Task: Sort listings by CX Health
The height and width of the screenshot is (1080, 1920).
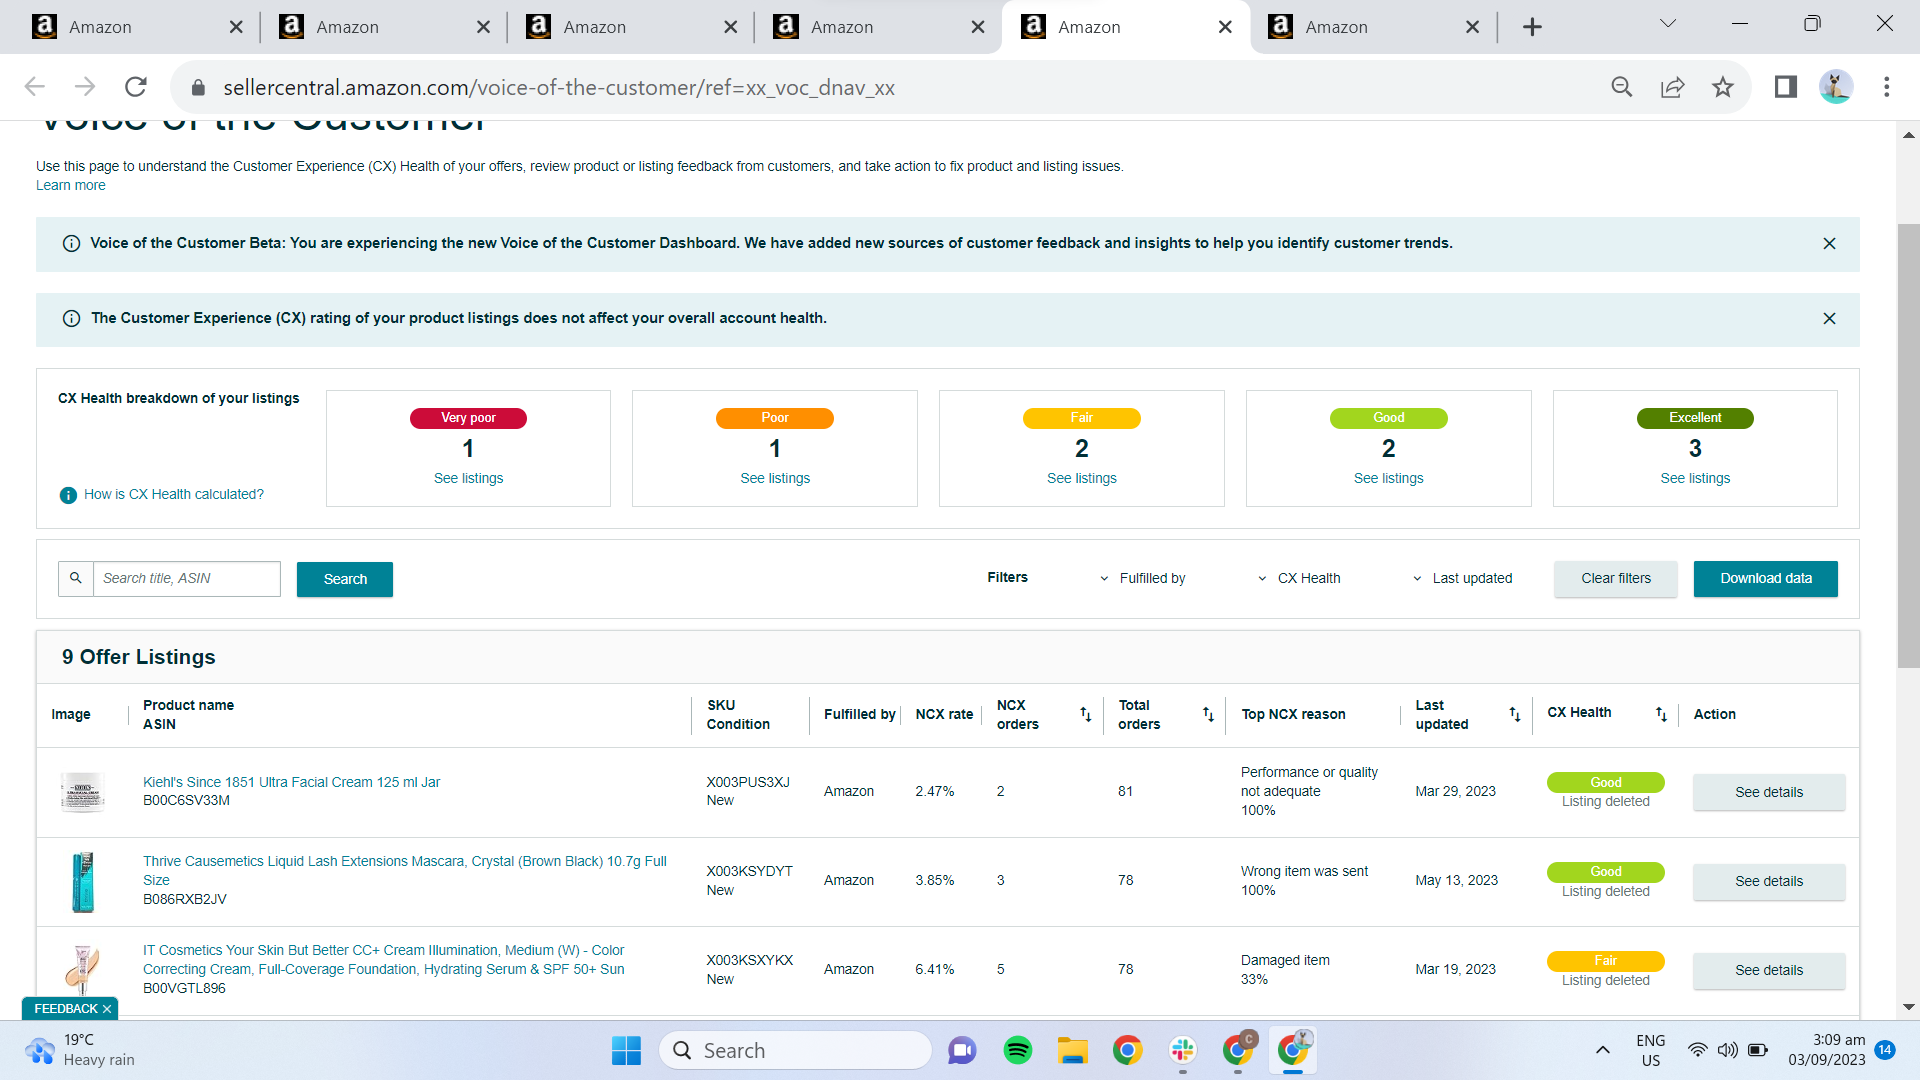Action: coord(1661,714)
